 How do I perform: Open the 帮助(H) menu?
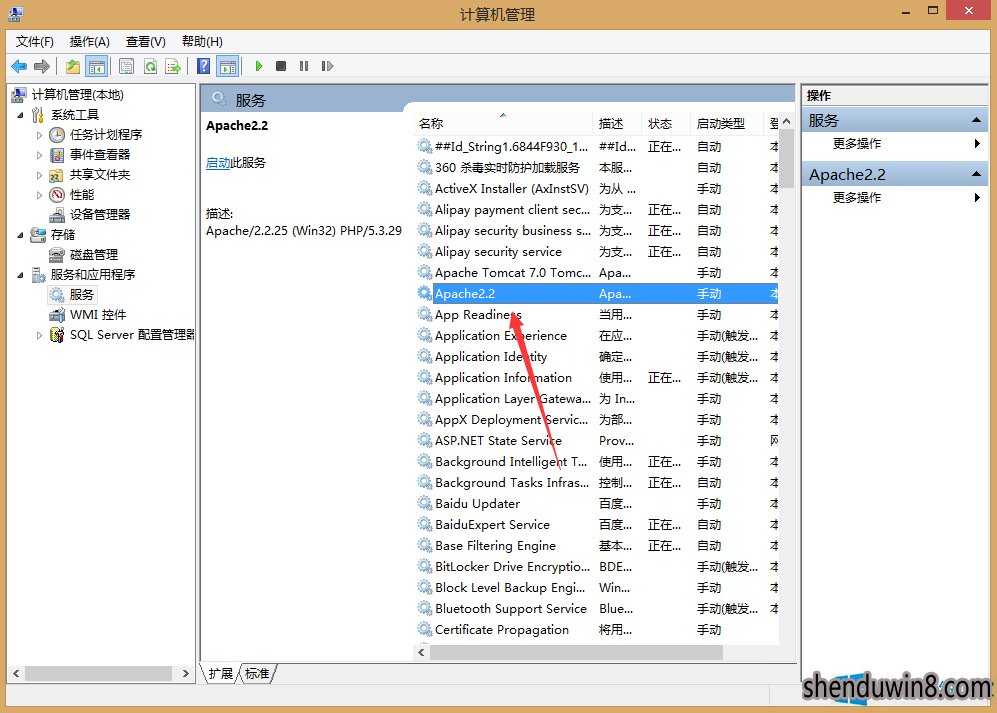tap(202, 42)
